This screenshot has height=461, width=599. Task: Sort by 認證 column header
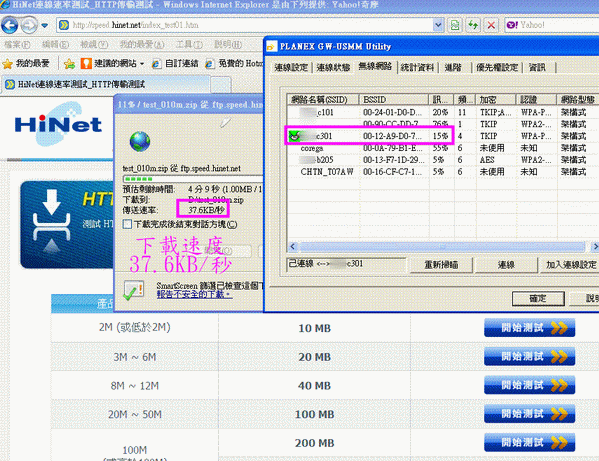536,100
